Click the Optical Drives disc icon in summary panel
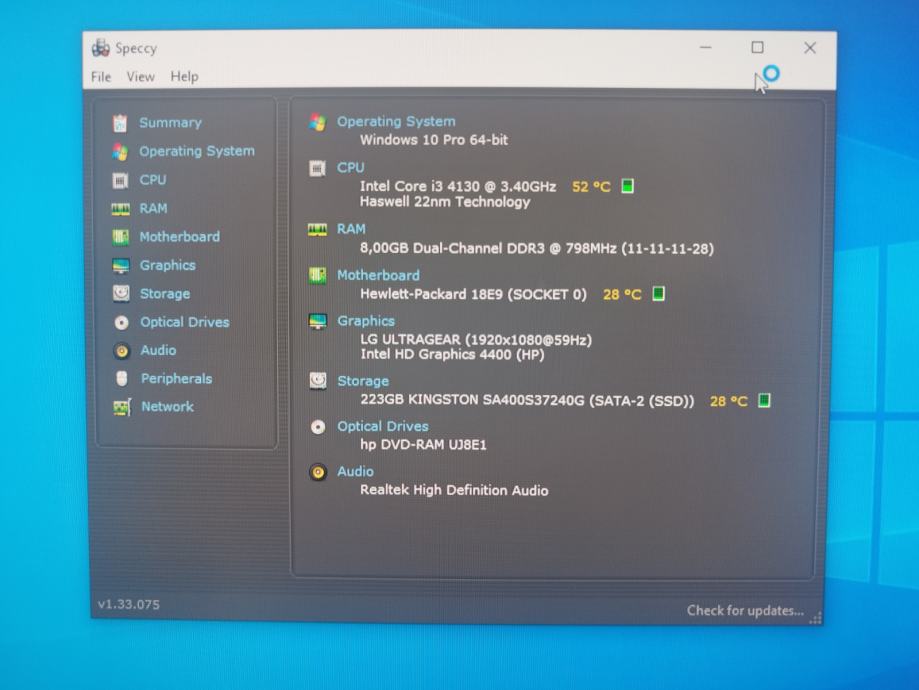The image size is (919, 690). (x=318, y=427)
